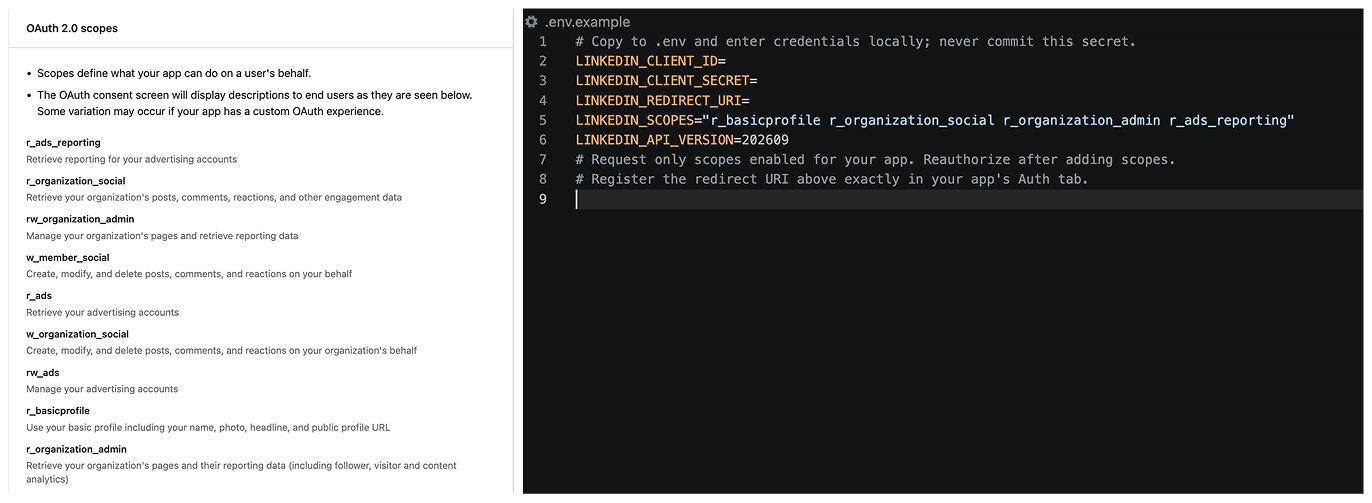Screen dimensions: 1372x503
Task: Click 'Manage your organization's pages' description
Action: (x=162, y=236)
